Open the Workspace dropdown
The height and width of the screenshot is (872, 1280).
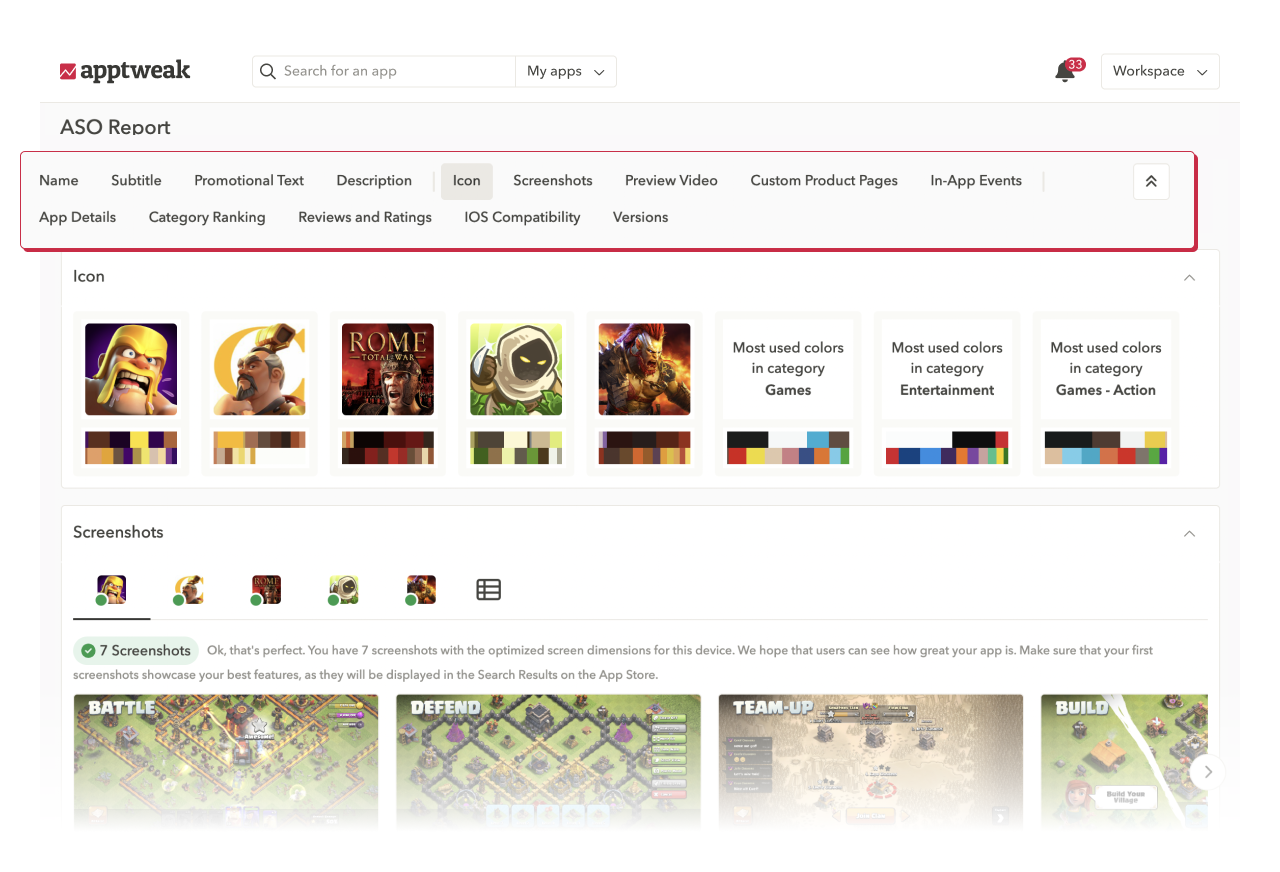(1160, 71)
